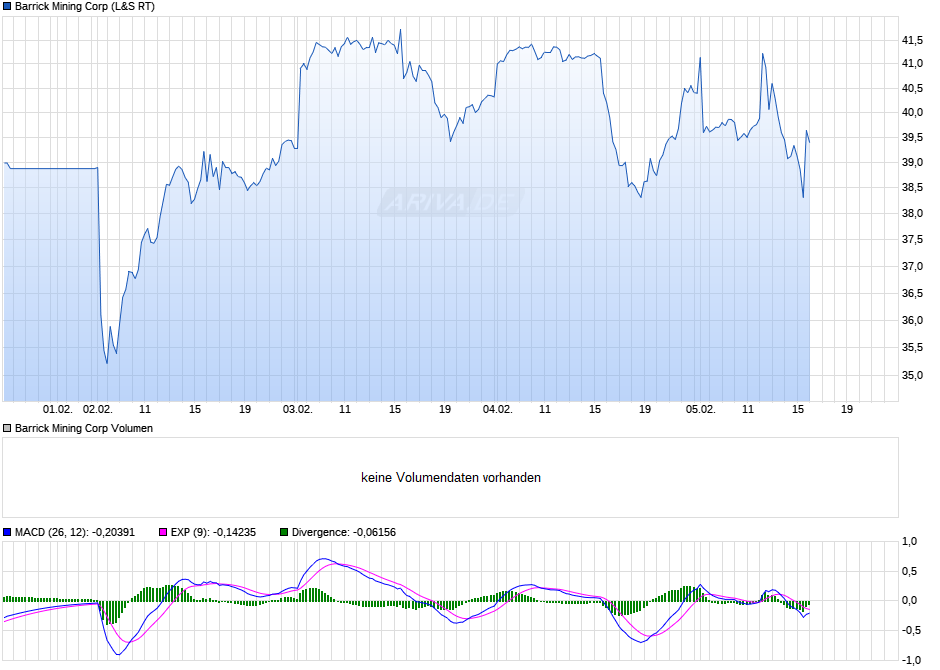940x670 pixels.
Task: Click the '05.02.' date label
Action: coord(700,409)
